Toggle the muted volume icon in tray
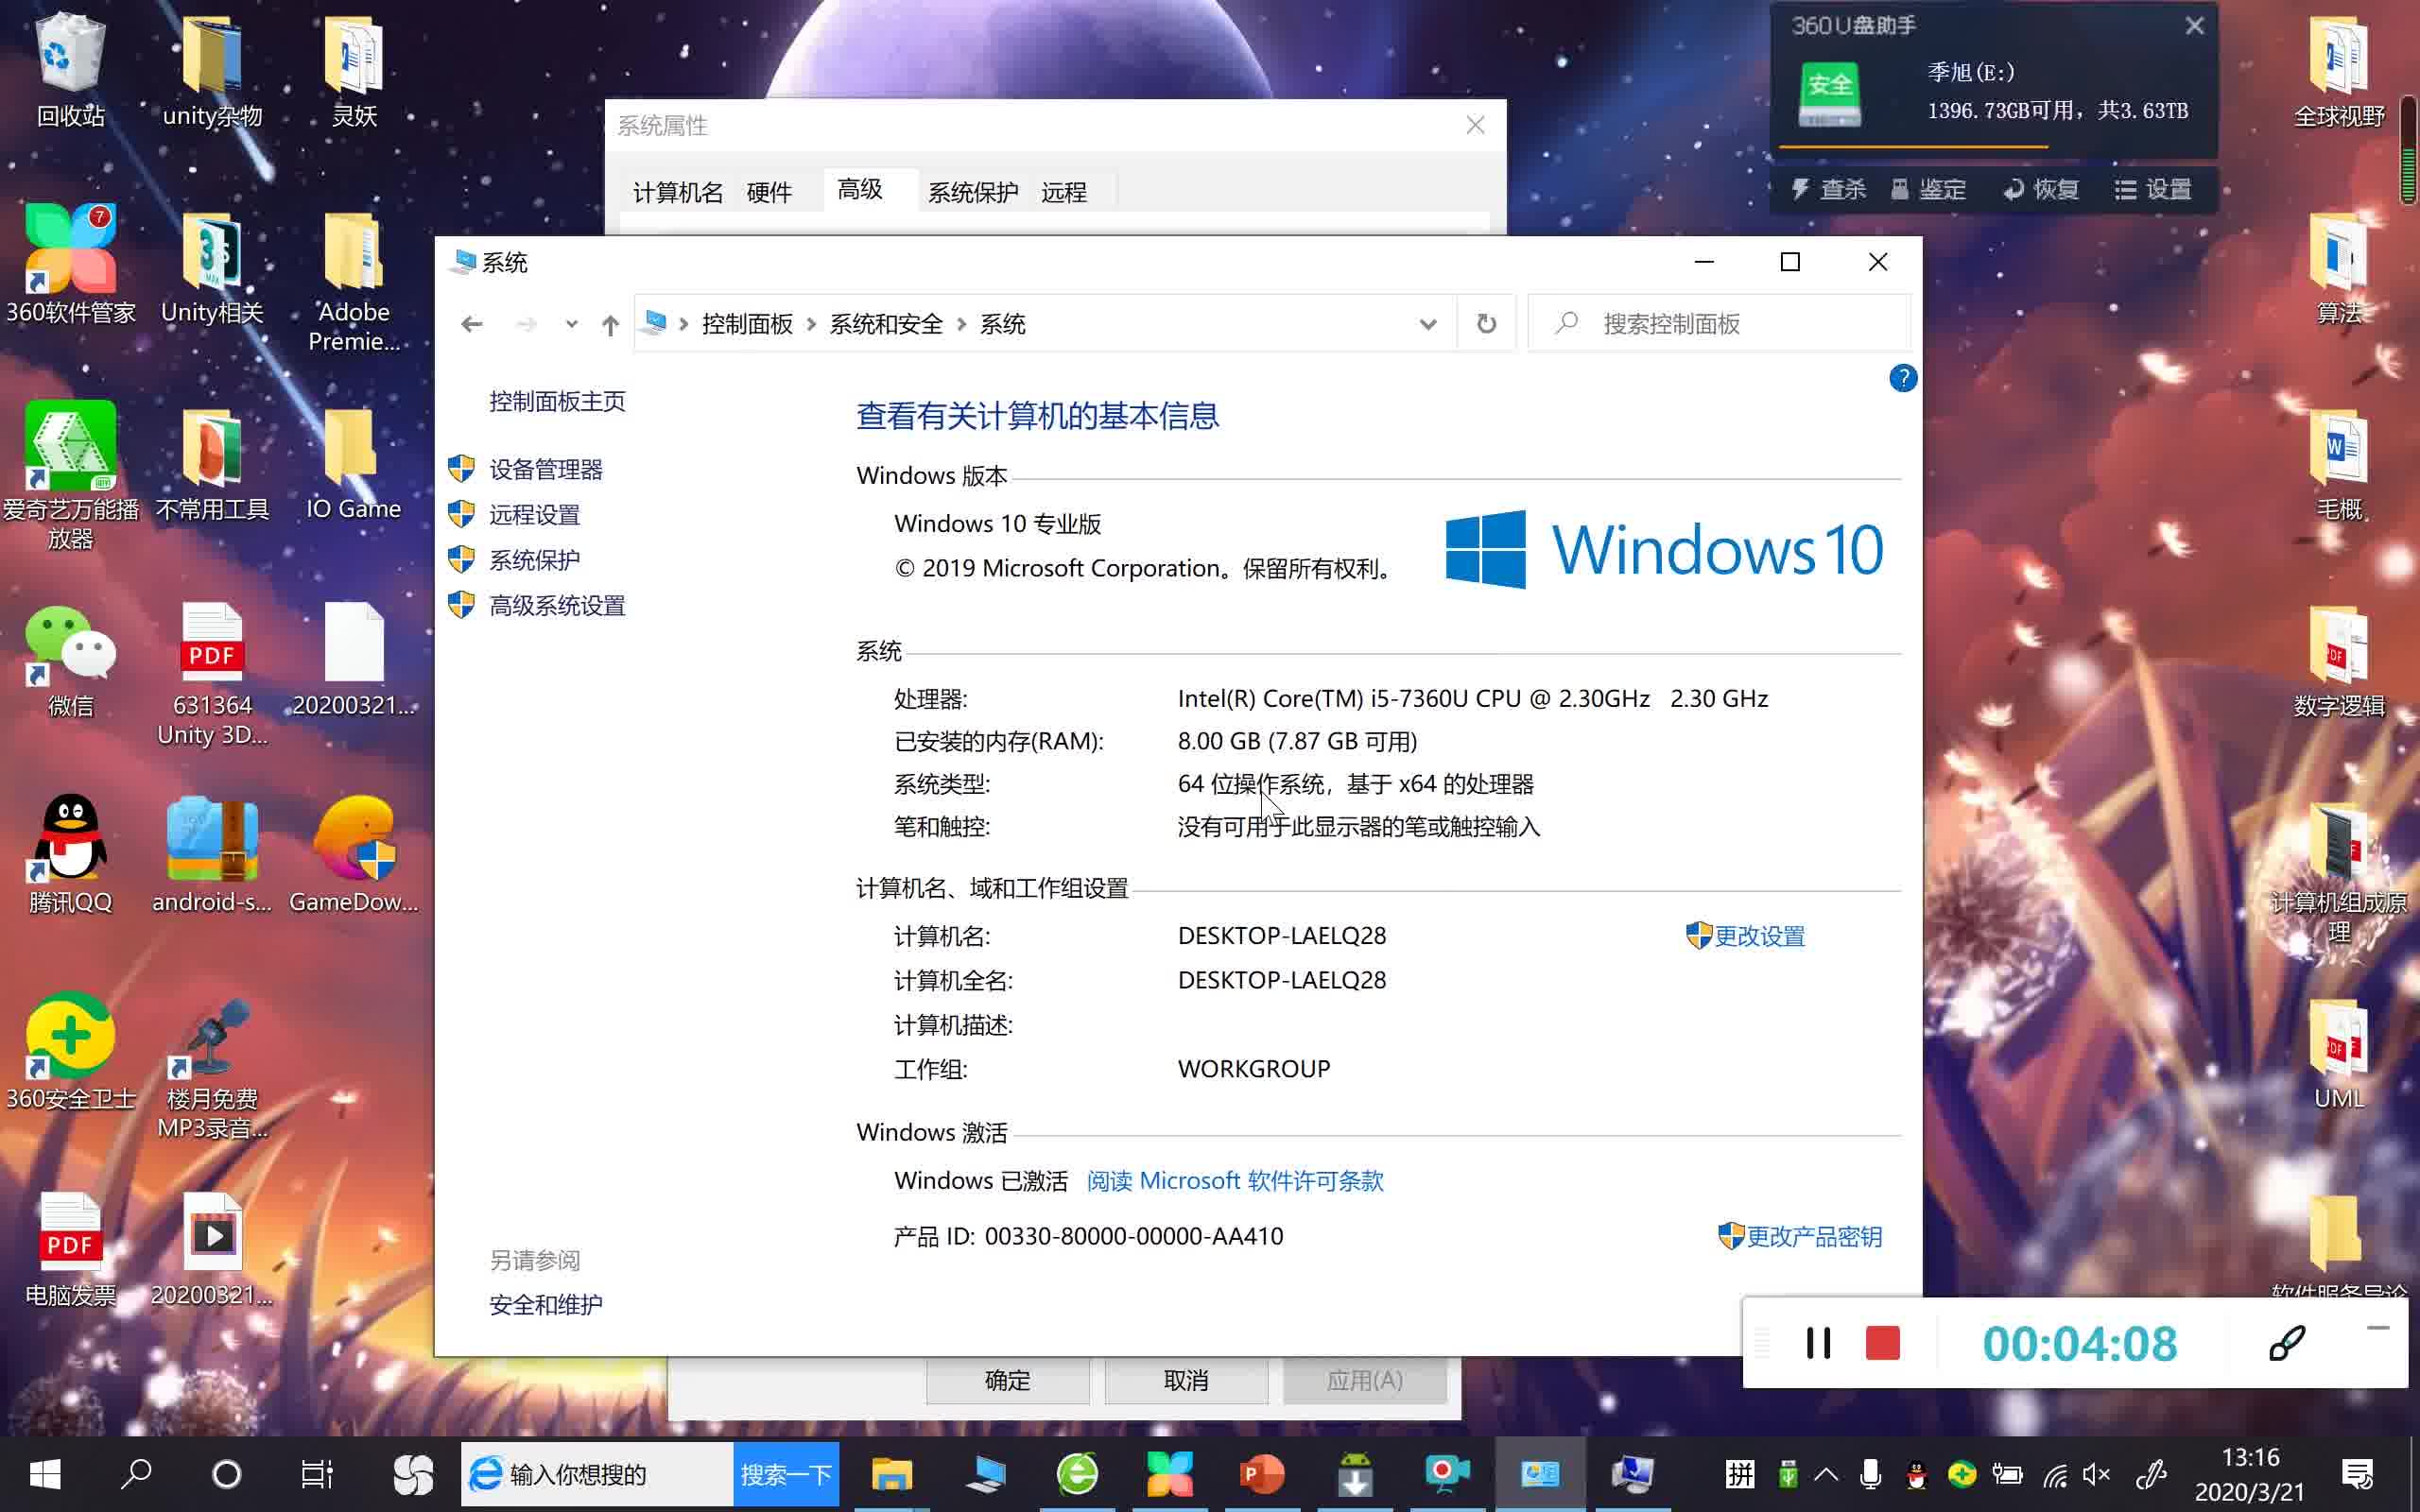This screenshot has width=2420, height=1512. point(2095,1474)
